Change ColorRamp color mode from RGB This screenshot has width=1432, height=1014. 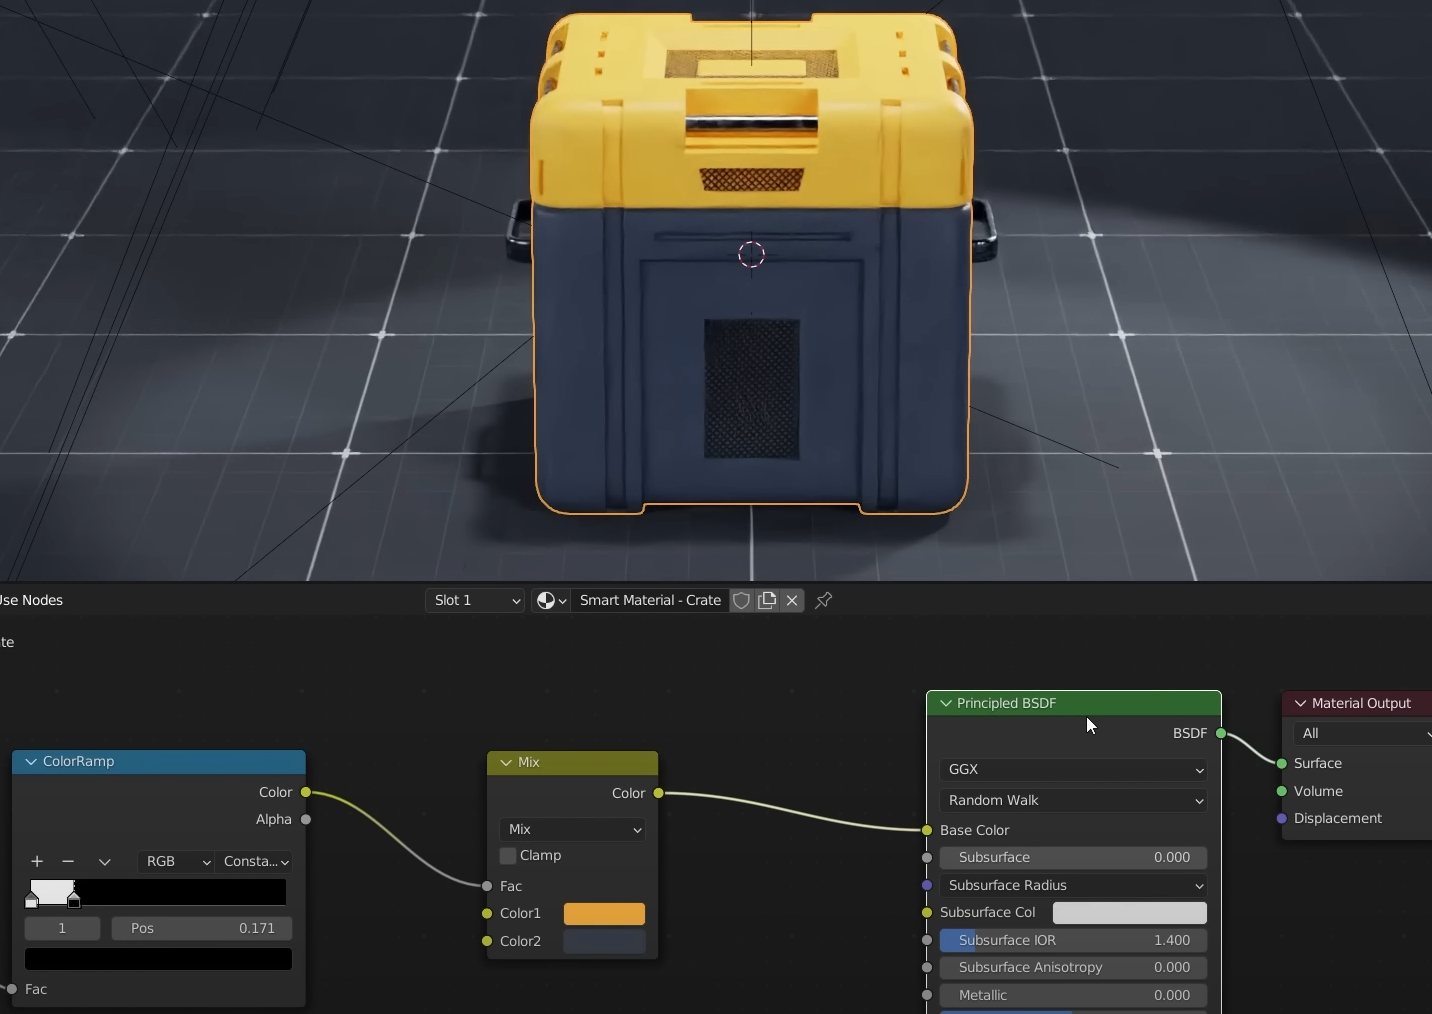coord(176,861)
